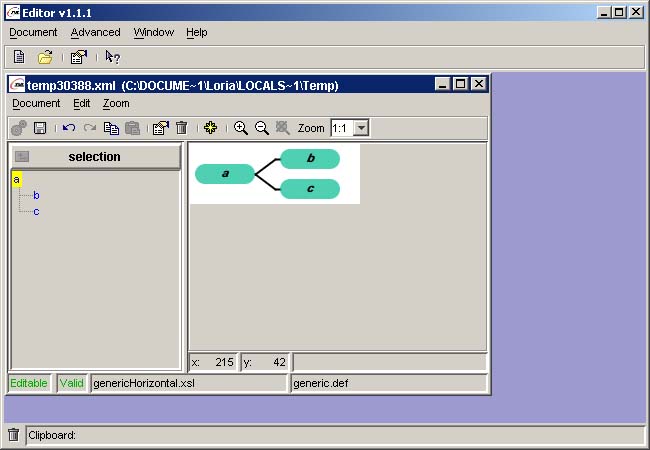Image resolution: width=650 pixels, height=450 pixels.
Task: Zoom out with the magnifier minus icon
Action: [x=262, y=128]
